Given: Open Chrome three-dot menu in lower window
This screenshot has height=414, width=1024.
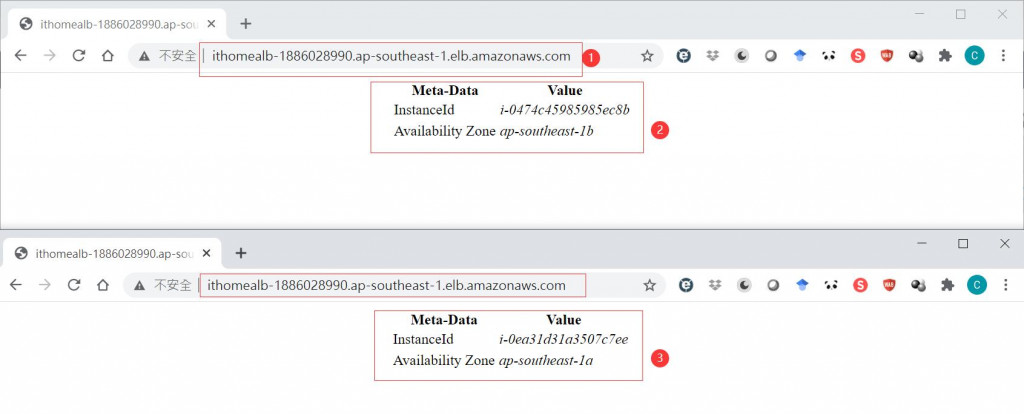Looking at the screenshot, I should tap(1006, 285).
